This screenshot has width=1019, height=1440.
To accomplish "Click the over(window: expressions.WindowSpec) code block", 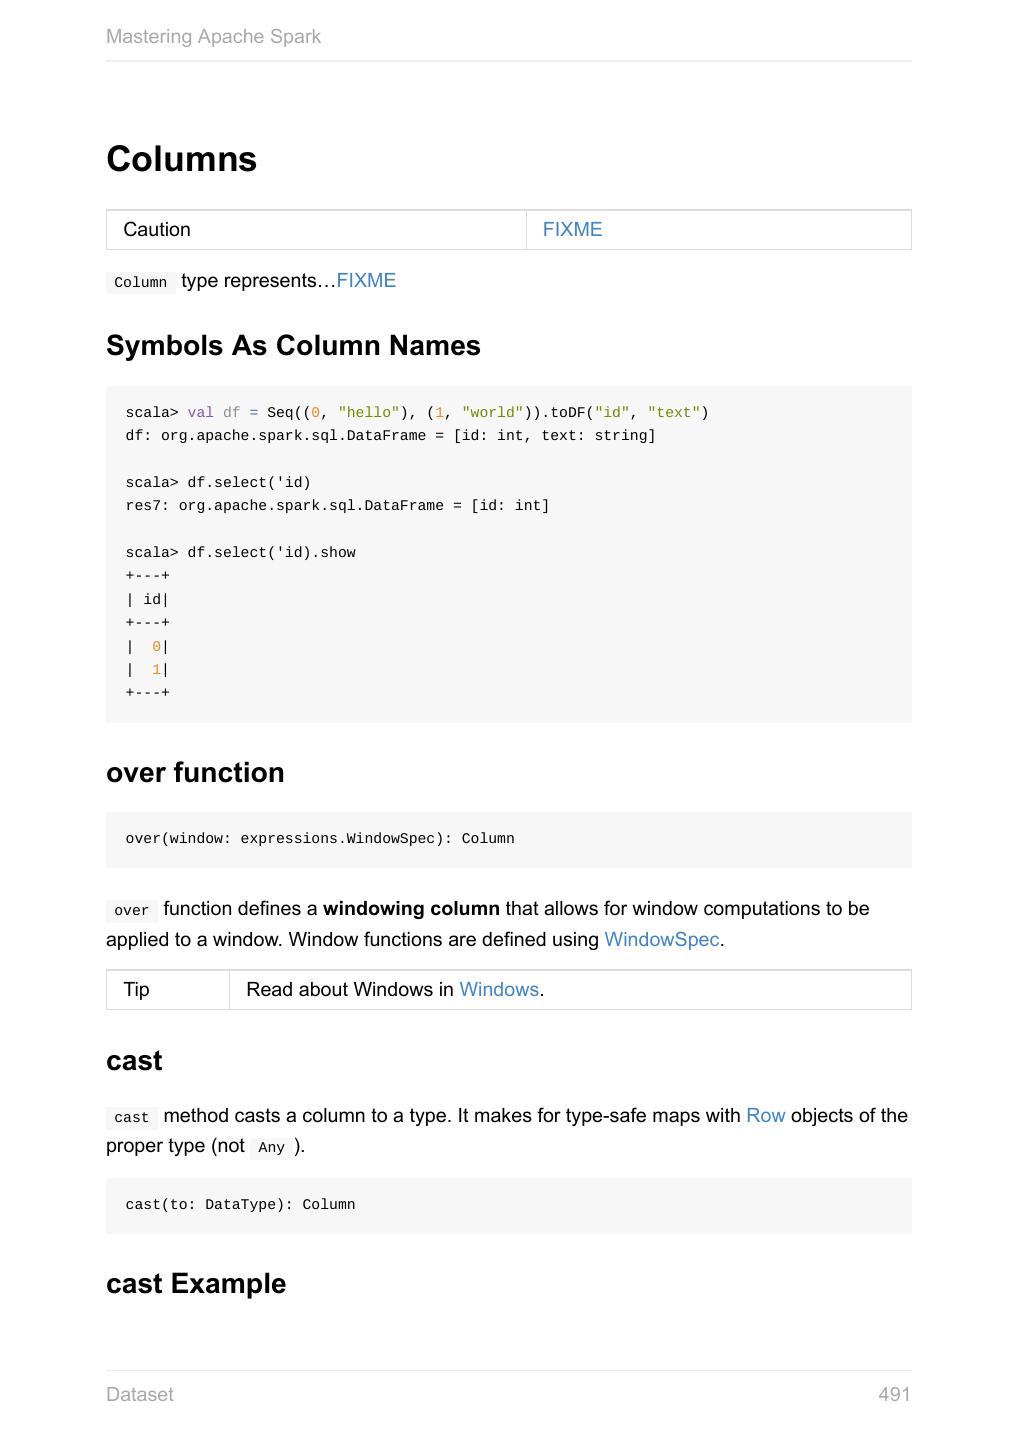I will click(320, 839).
